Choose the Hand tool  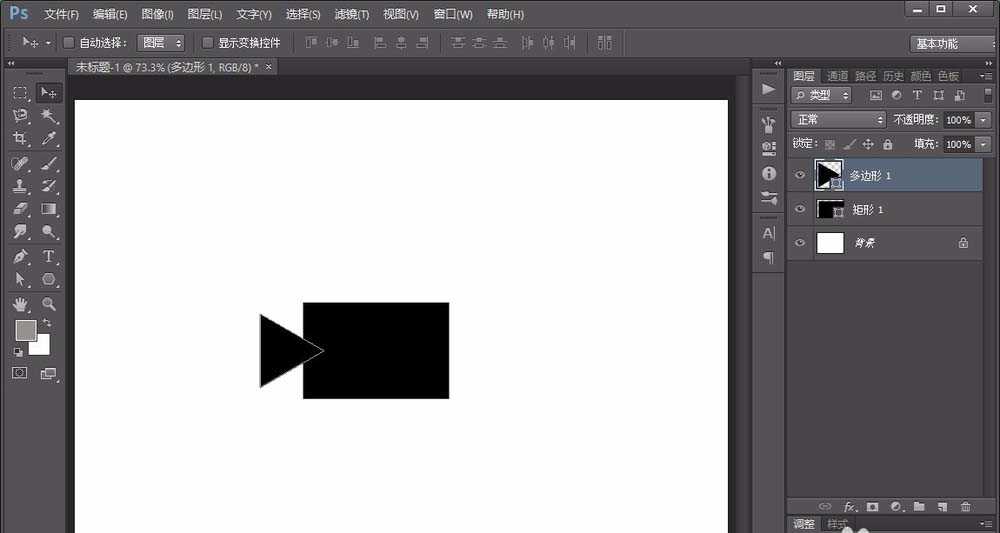[x=20, y=304]
